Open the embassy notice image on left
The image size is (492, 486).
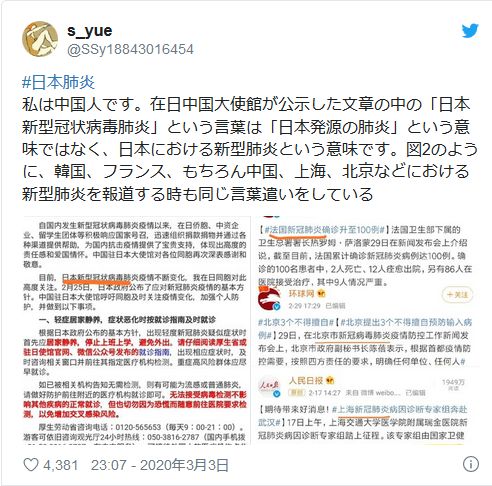point(136,330)
